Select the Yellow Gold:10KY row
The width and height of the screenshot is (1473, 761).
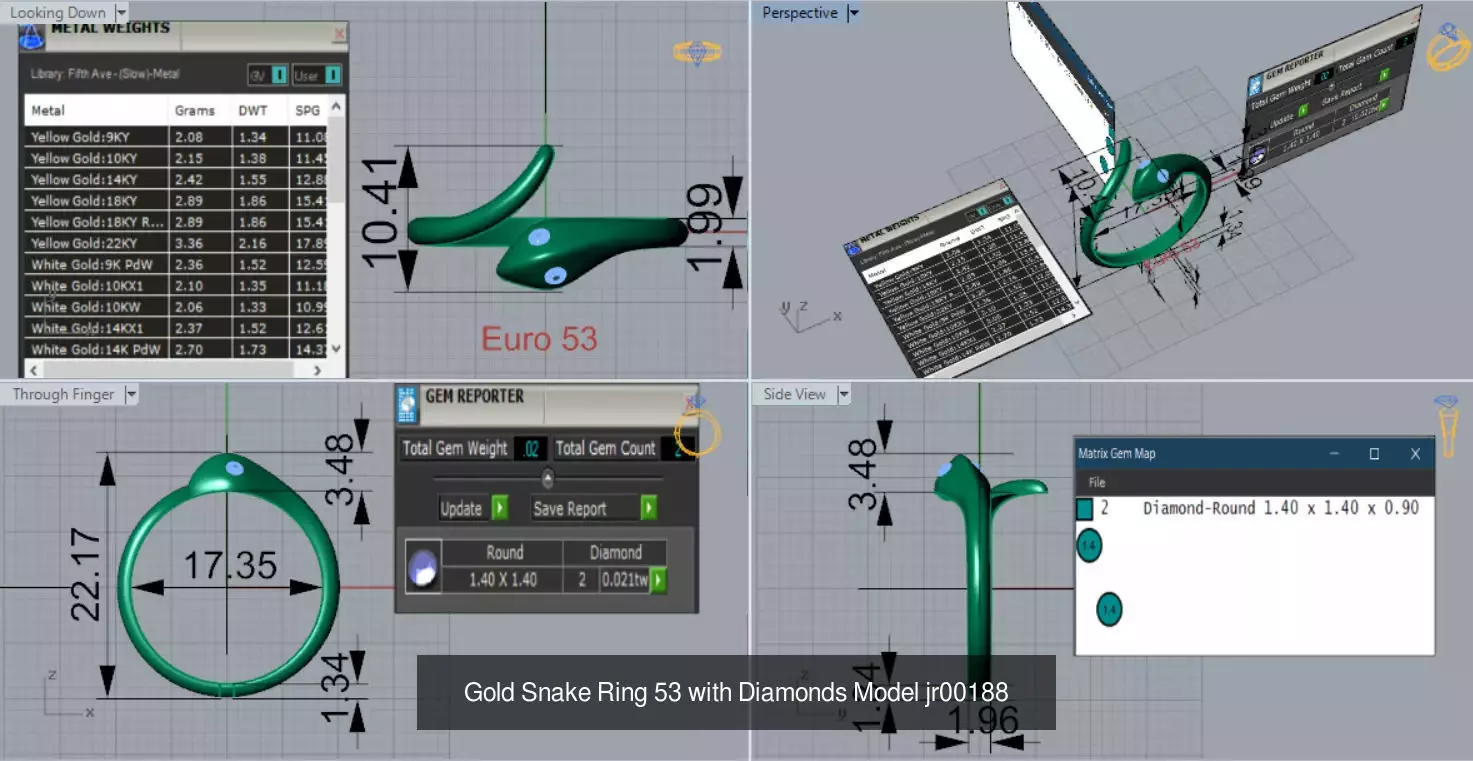(176, 158)
